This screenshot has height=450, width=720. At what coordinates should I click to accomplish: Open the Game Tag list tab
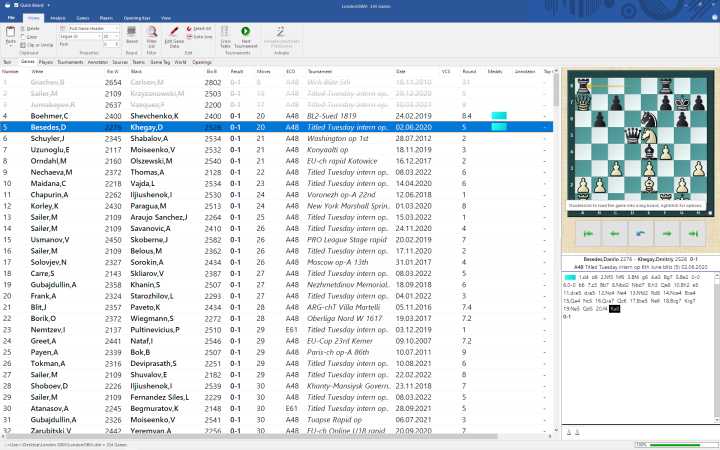[160, 62]
